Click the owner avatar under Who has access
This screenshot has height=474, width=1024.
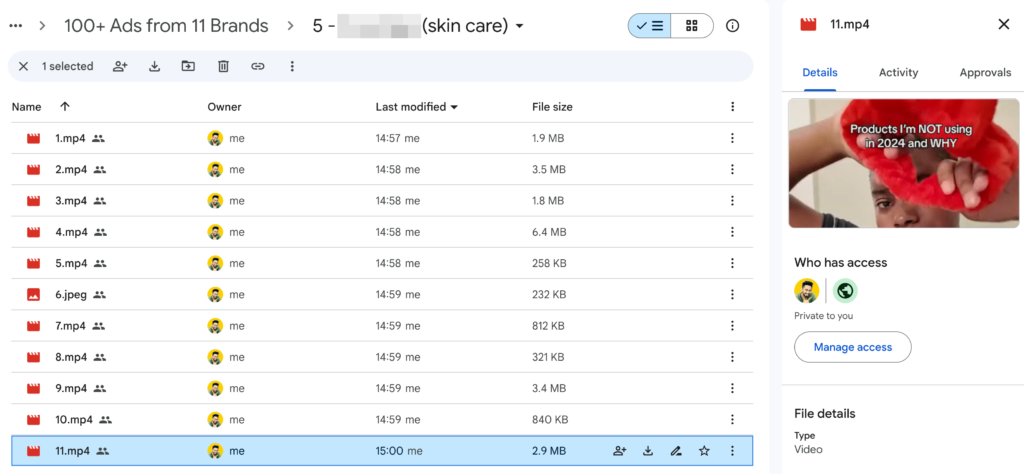point(807,291)
